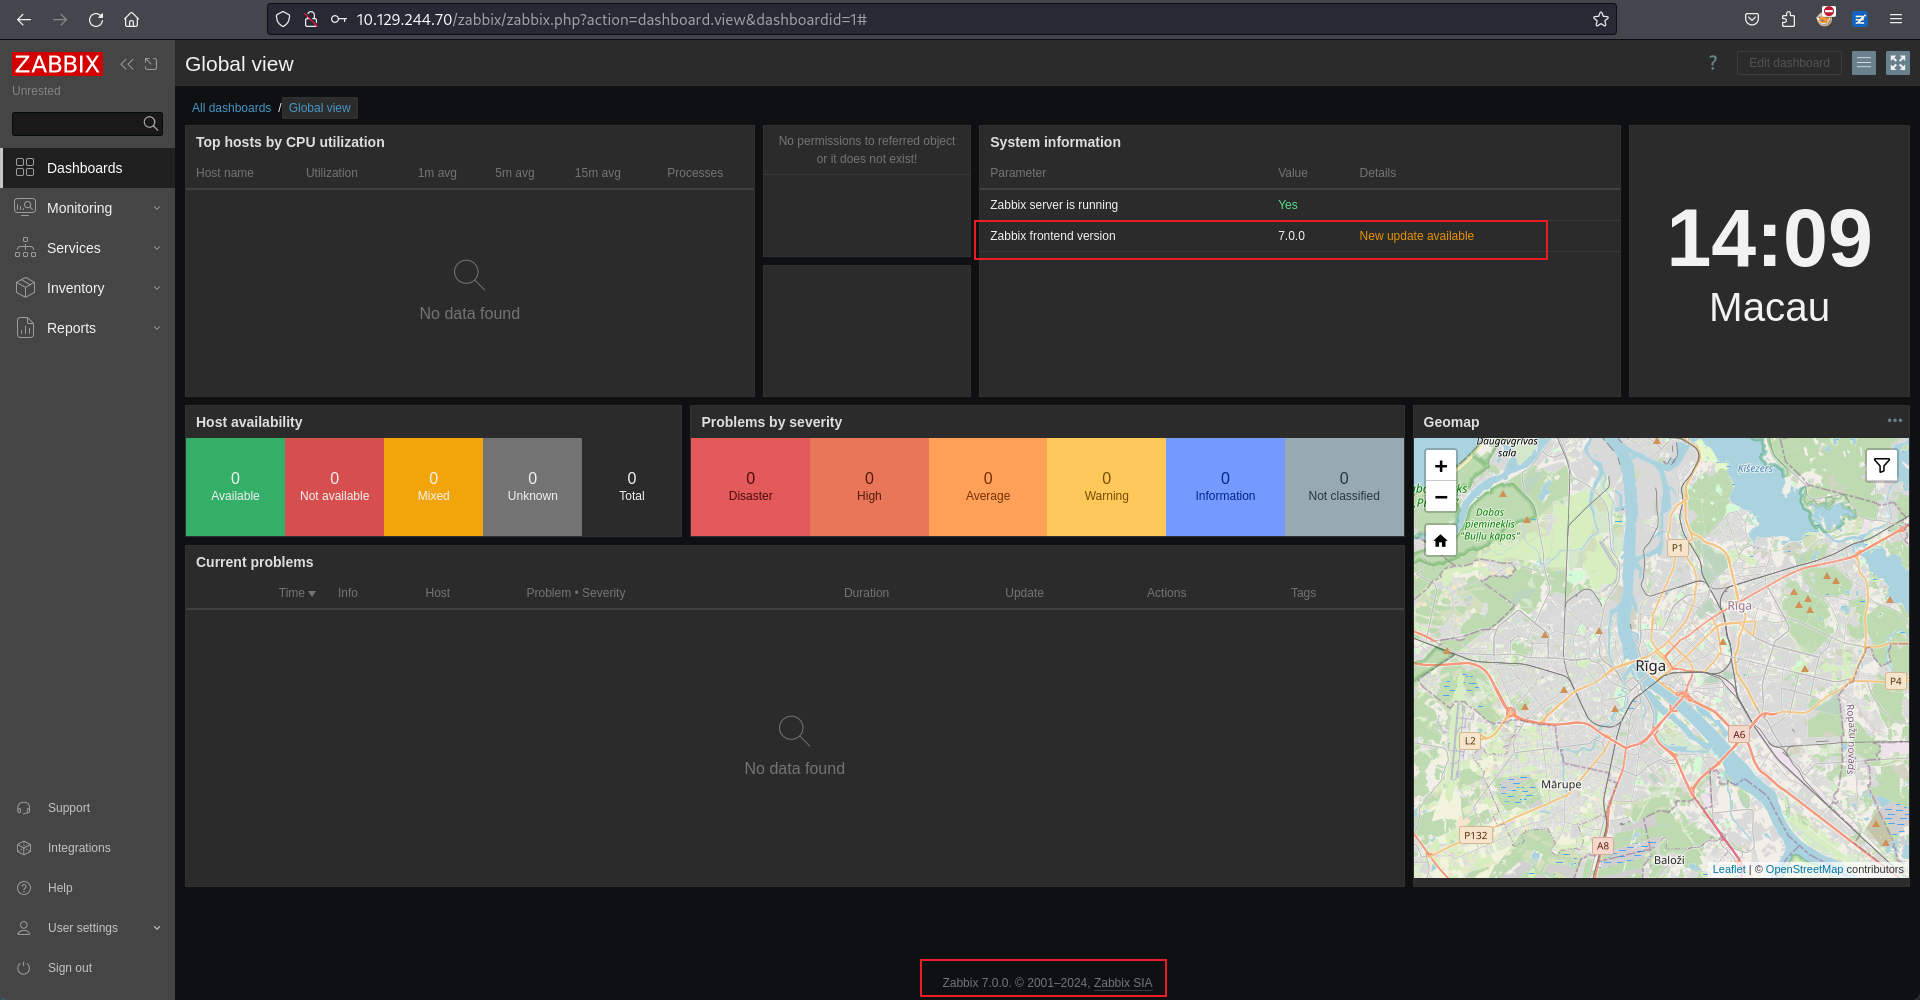This screenshot has height=1000, width=1920.
Task: Open the Help link in the sidebar
Action: [60, 888]
